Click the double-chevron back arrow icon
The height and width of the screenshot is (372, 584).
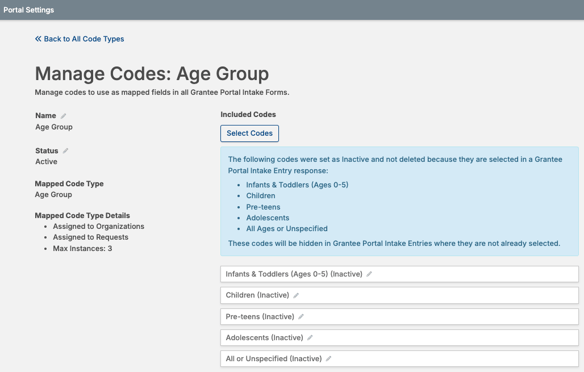pyautogui.click(x=38, y=39)
